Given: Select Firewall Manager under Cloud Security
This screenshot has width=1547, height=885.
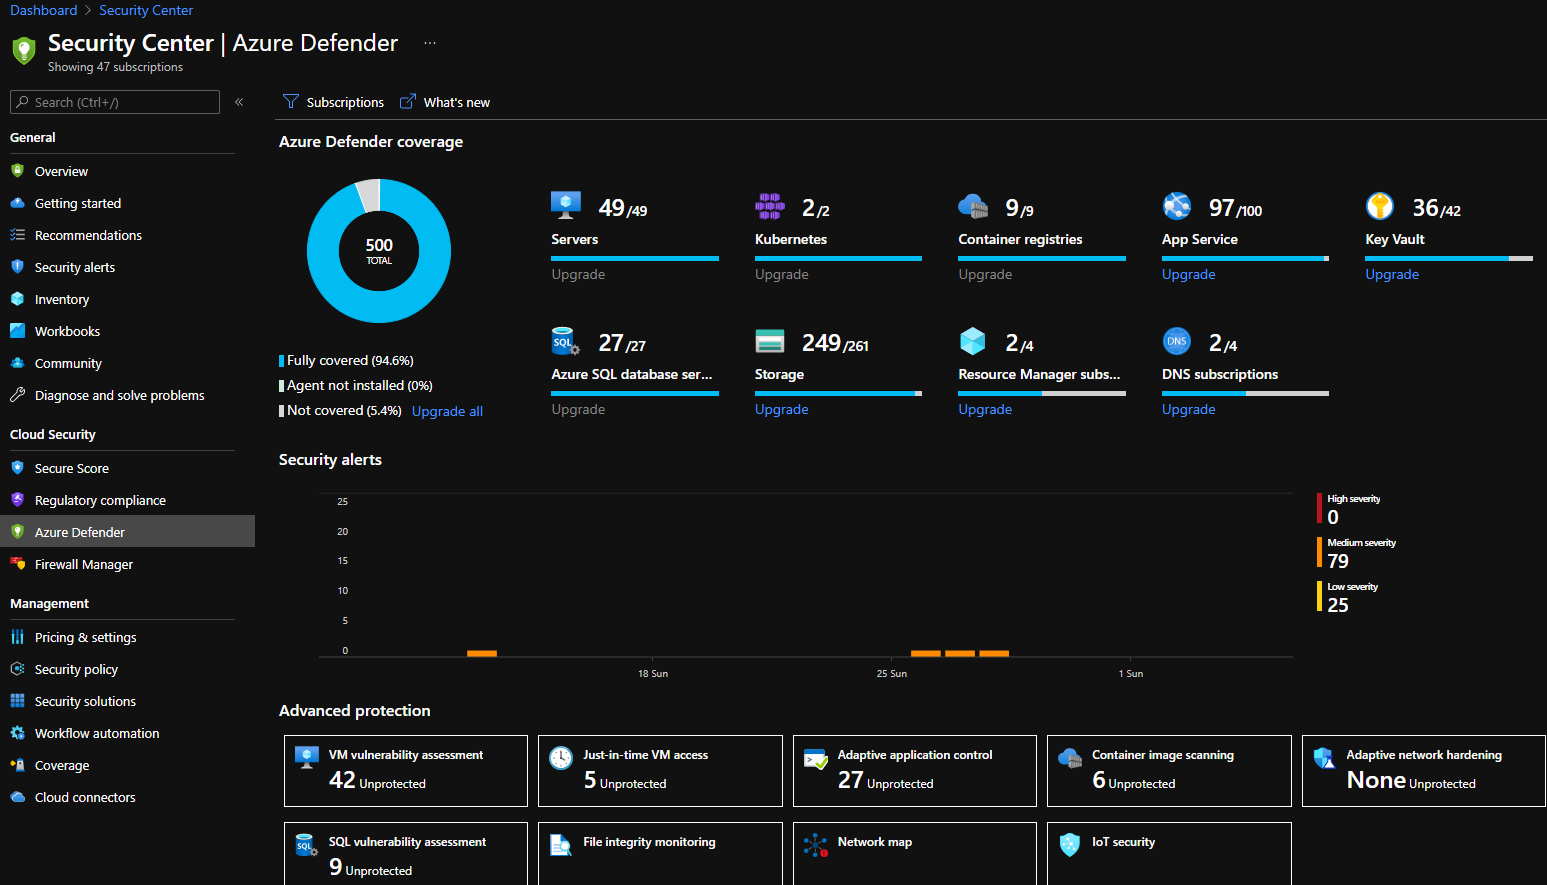Looking at the screenshot, I should [83, 564].
